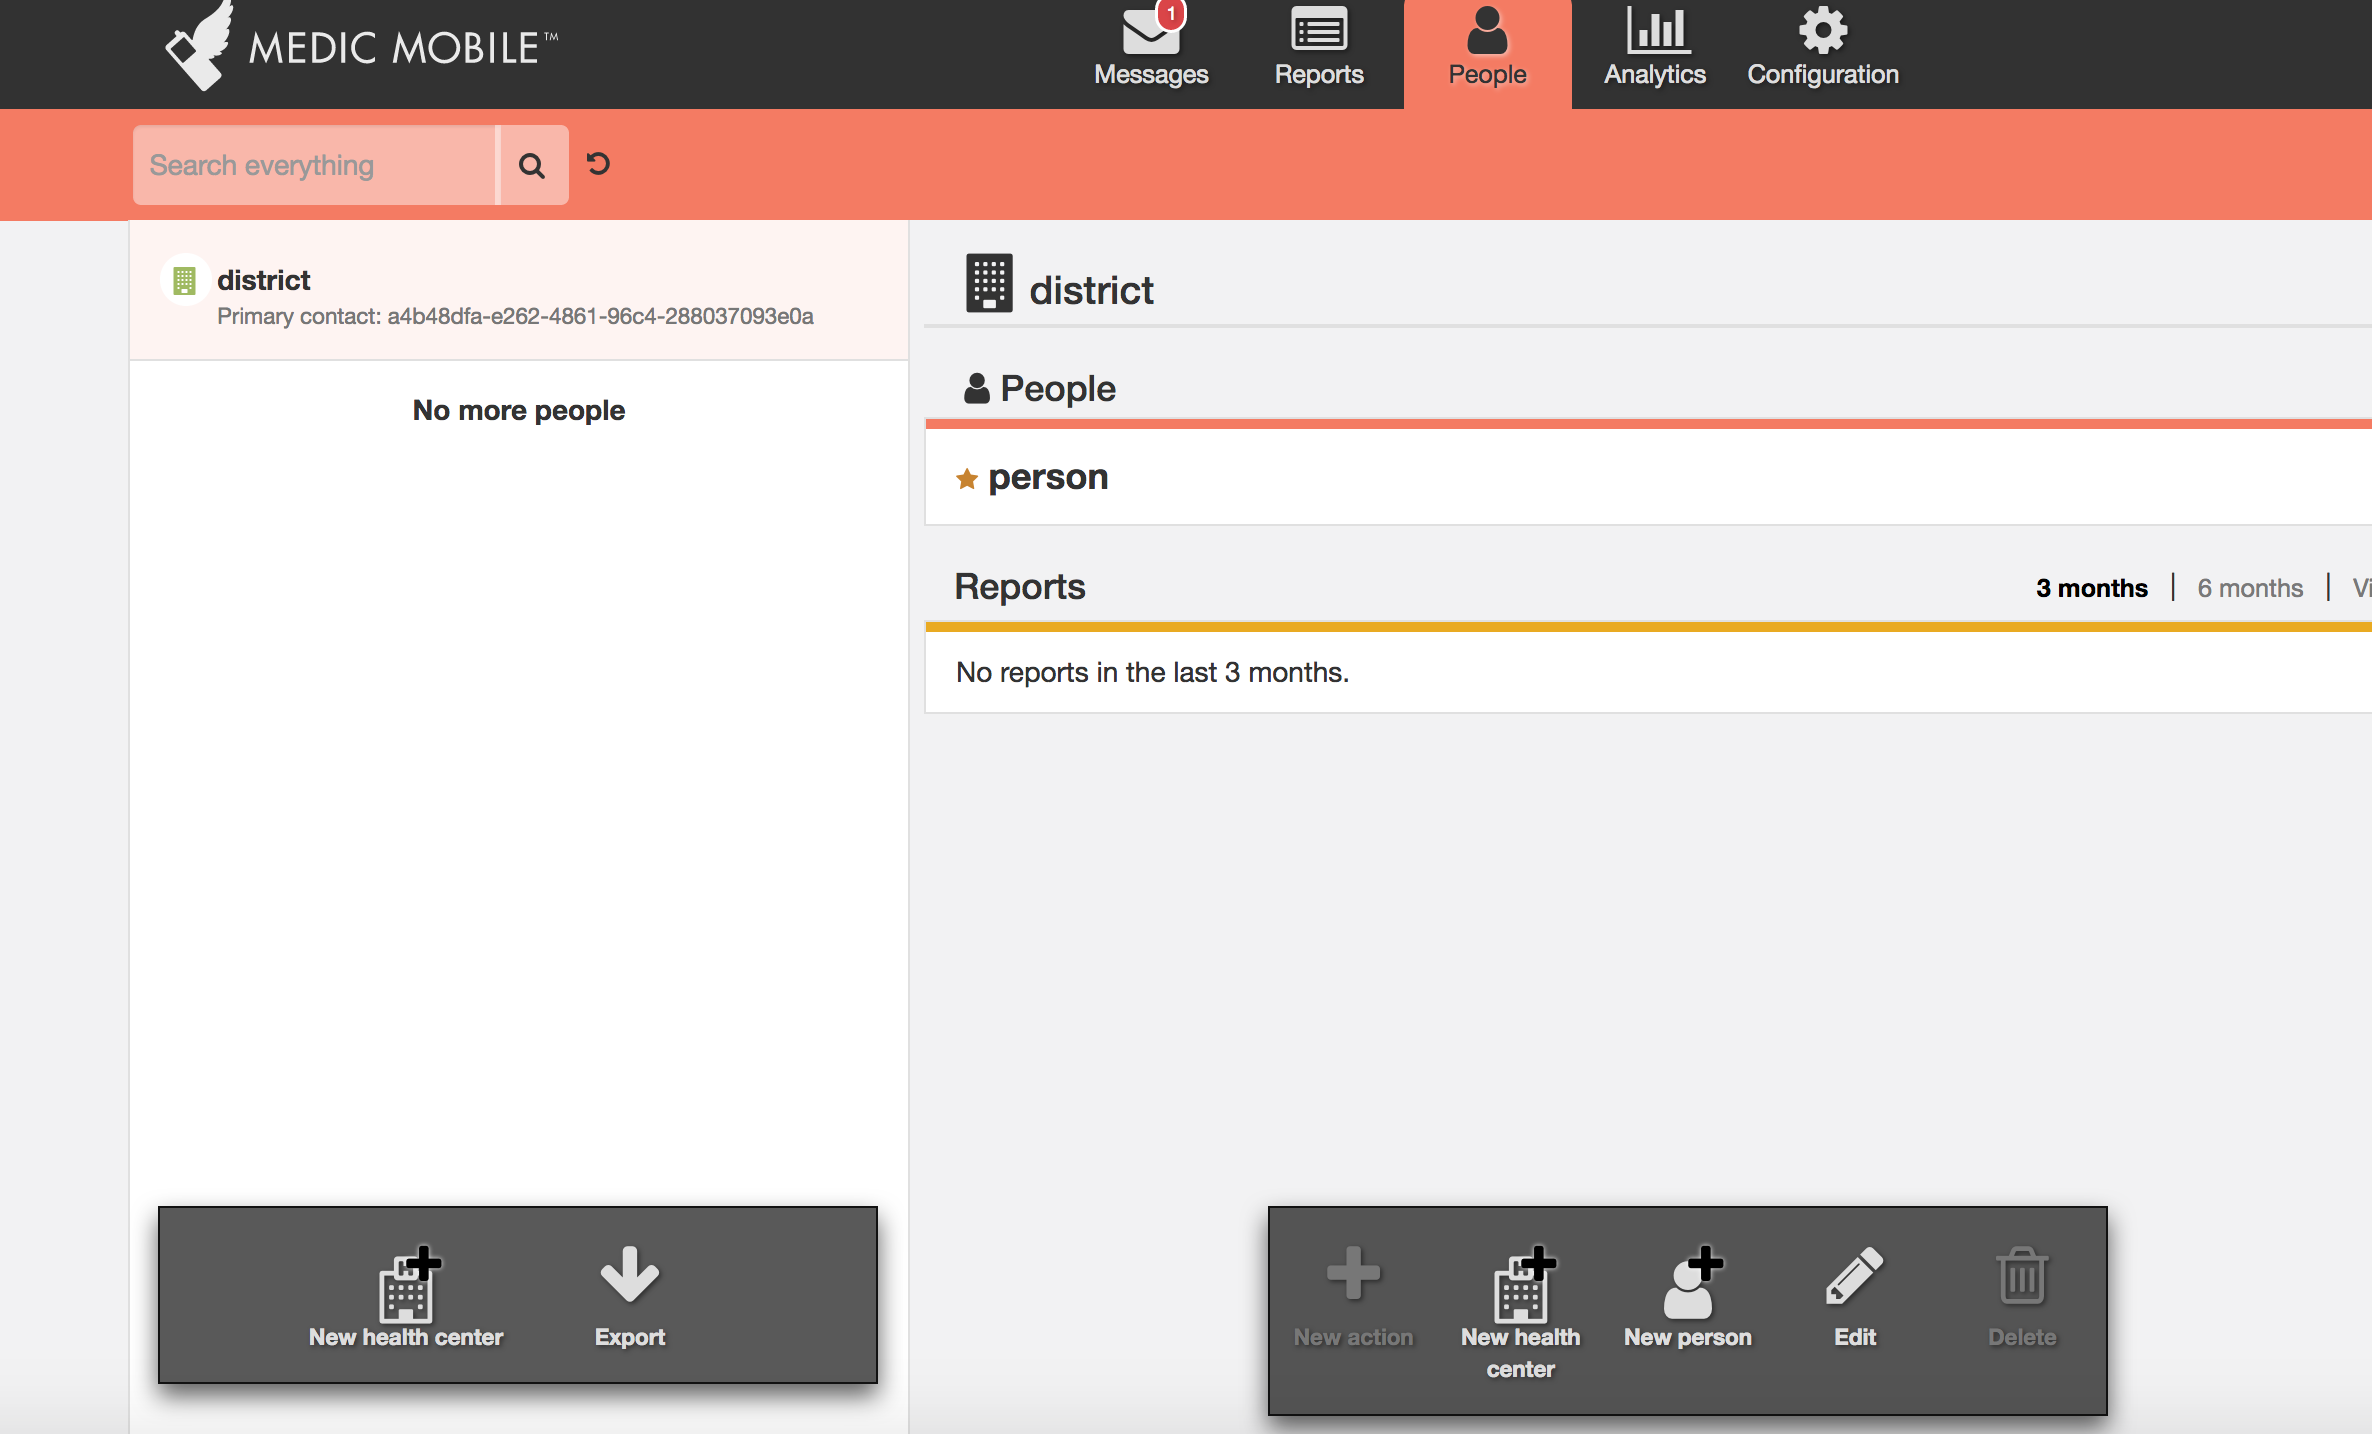
Task: Click 'No reports in the last 3 months.' text
Action: [x=1152, y=672]
